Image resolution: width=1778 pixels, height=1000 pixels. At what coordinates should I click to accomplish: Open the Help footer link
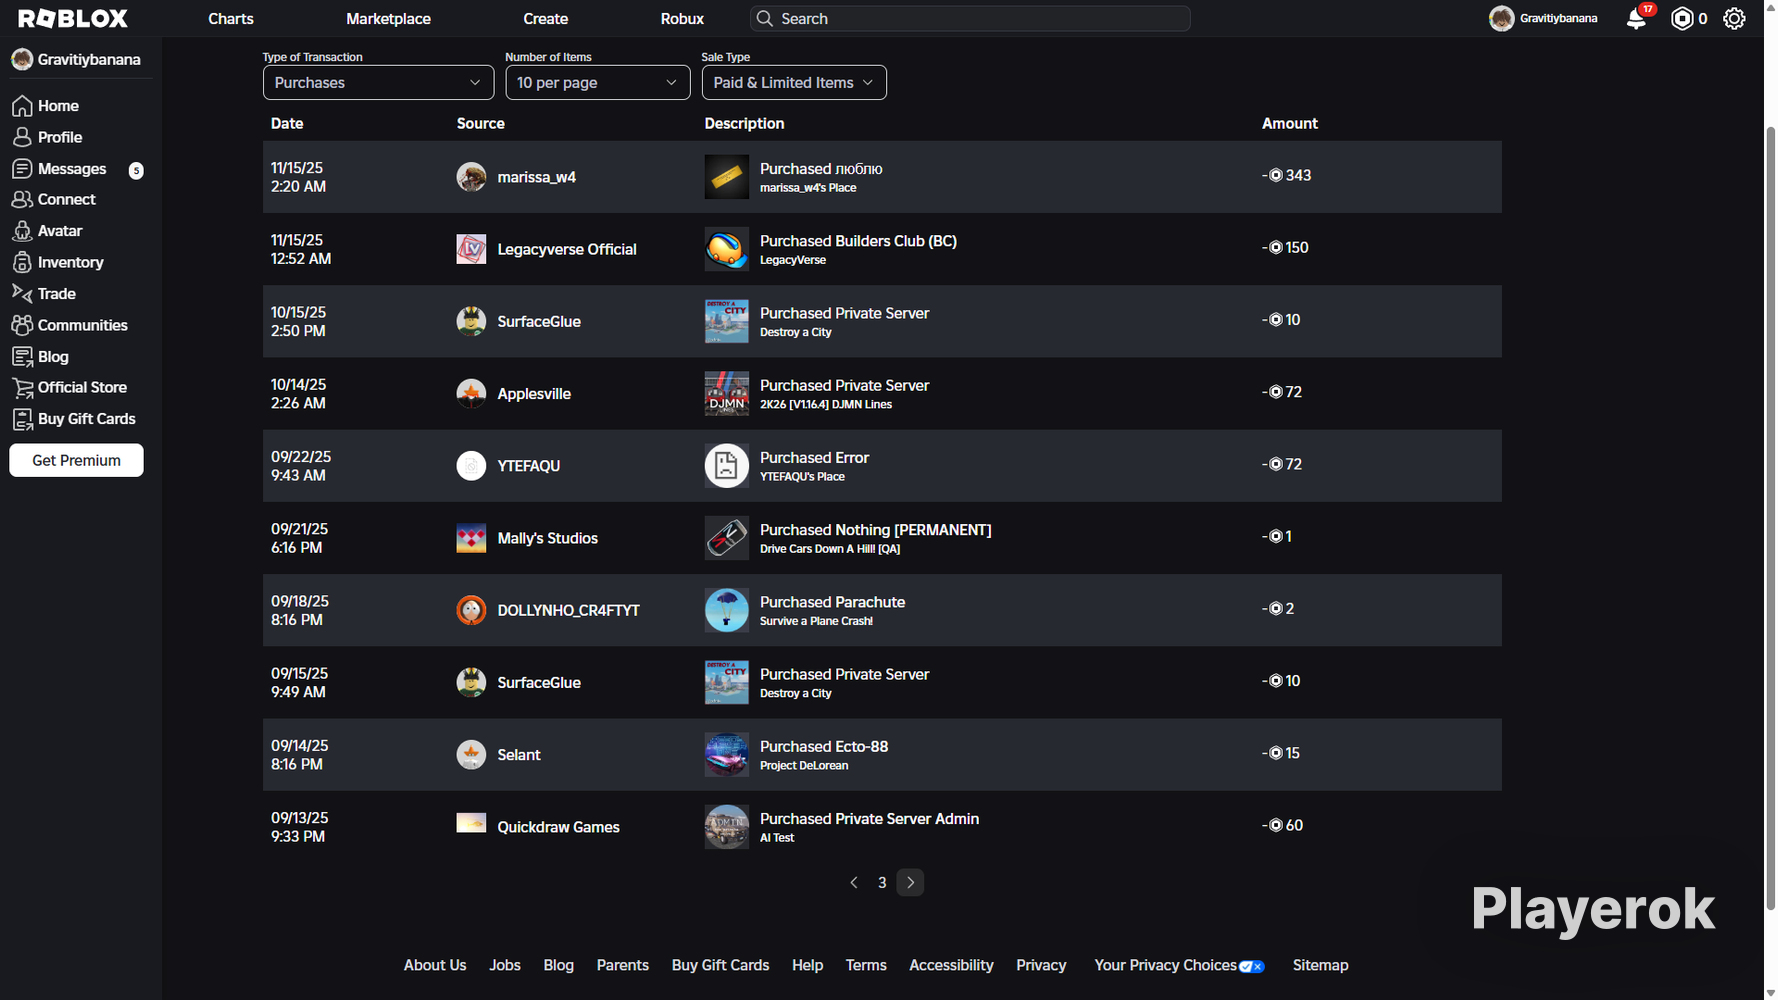tap(808, 966)
